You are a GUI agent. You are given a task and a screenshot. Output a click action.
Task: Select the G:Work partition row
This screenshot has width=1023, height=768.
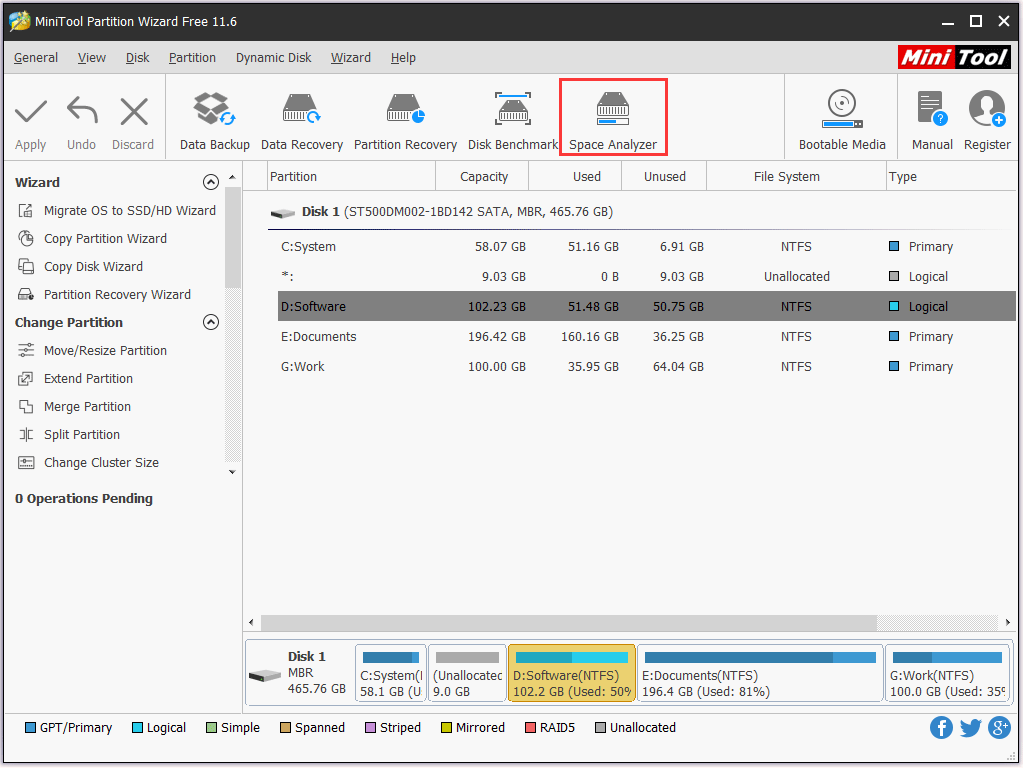click(x=646, y=367)
